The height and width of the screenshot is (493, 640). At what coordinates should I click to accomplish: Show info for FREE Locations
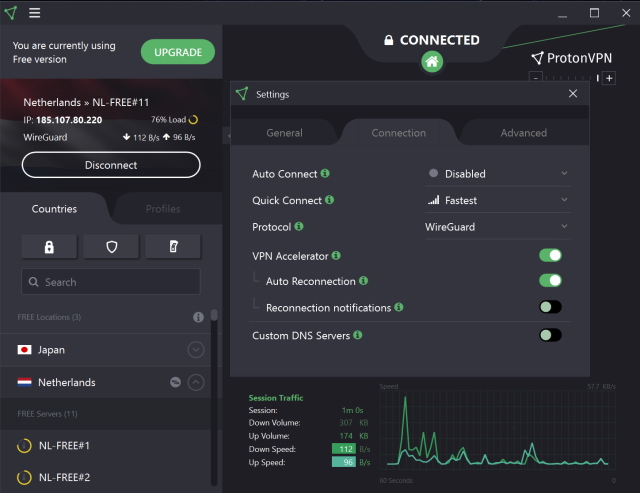[198, 317]
